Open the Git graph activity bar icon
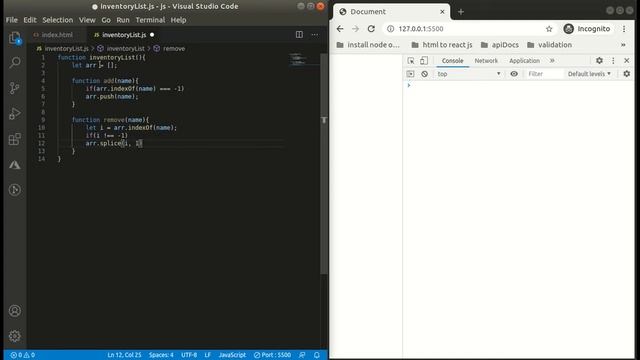The height and width of the screenshot is (360, 640). [15, 190]
